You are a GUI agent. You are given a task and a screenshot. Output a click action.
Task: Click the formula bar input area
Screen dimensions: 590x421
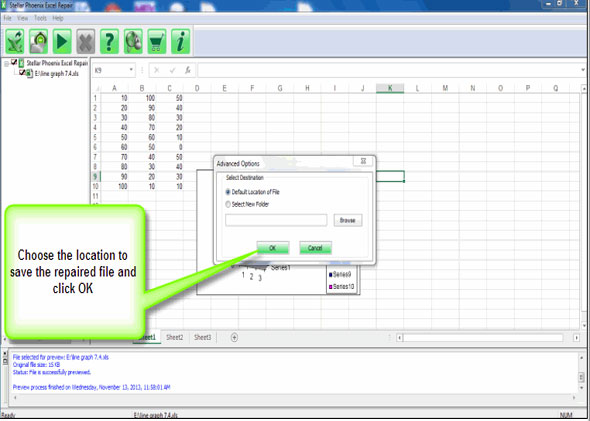[388, 70]
